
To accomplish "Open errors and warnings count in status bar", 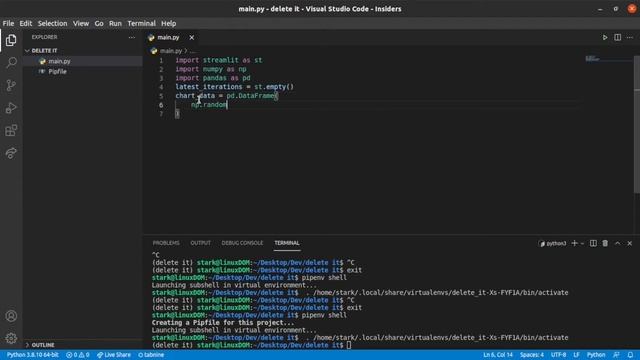I will pyautogui.click(x=78, y=355).
